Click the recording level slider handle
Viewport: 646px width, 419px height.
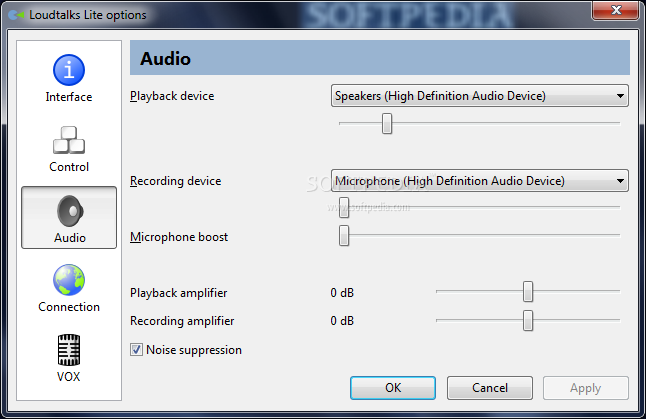click(x=344, y=207)
